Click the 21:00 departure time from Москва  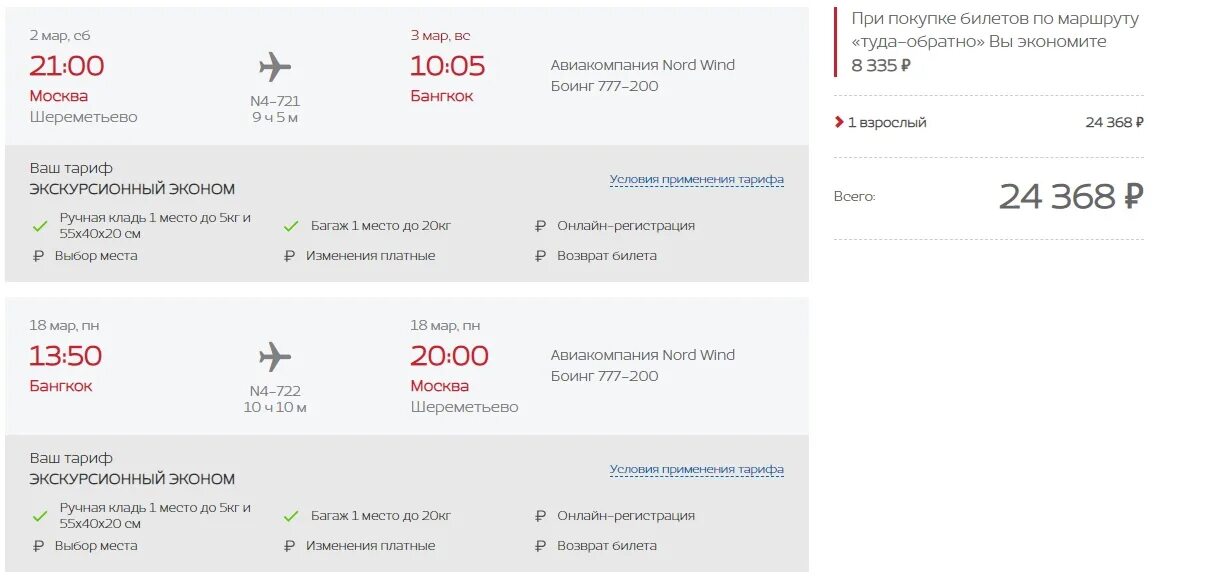67,66
